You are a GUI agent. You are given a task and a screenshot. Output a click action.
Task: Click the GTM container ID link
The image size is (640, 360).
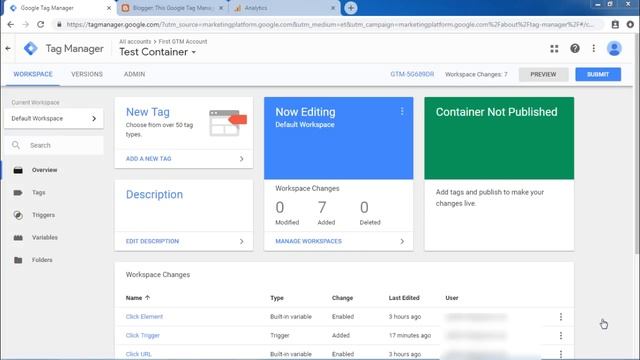coord(412,74)
